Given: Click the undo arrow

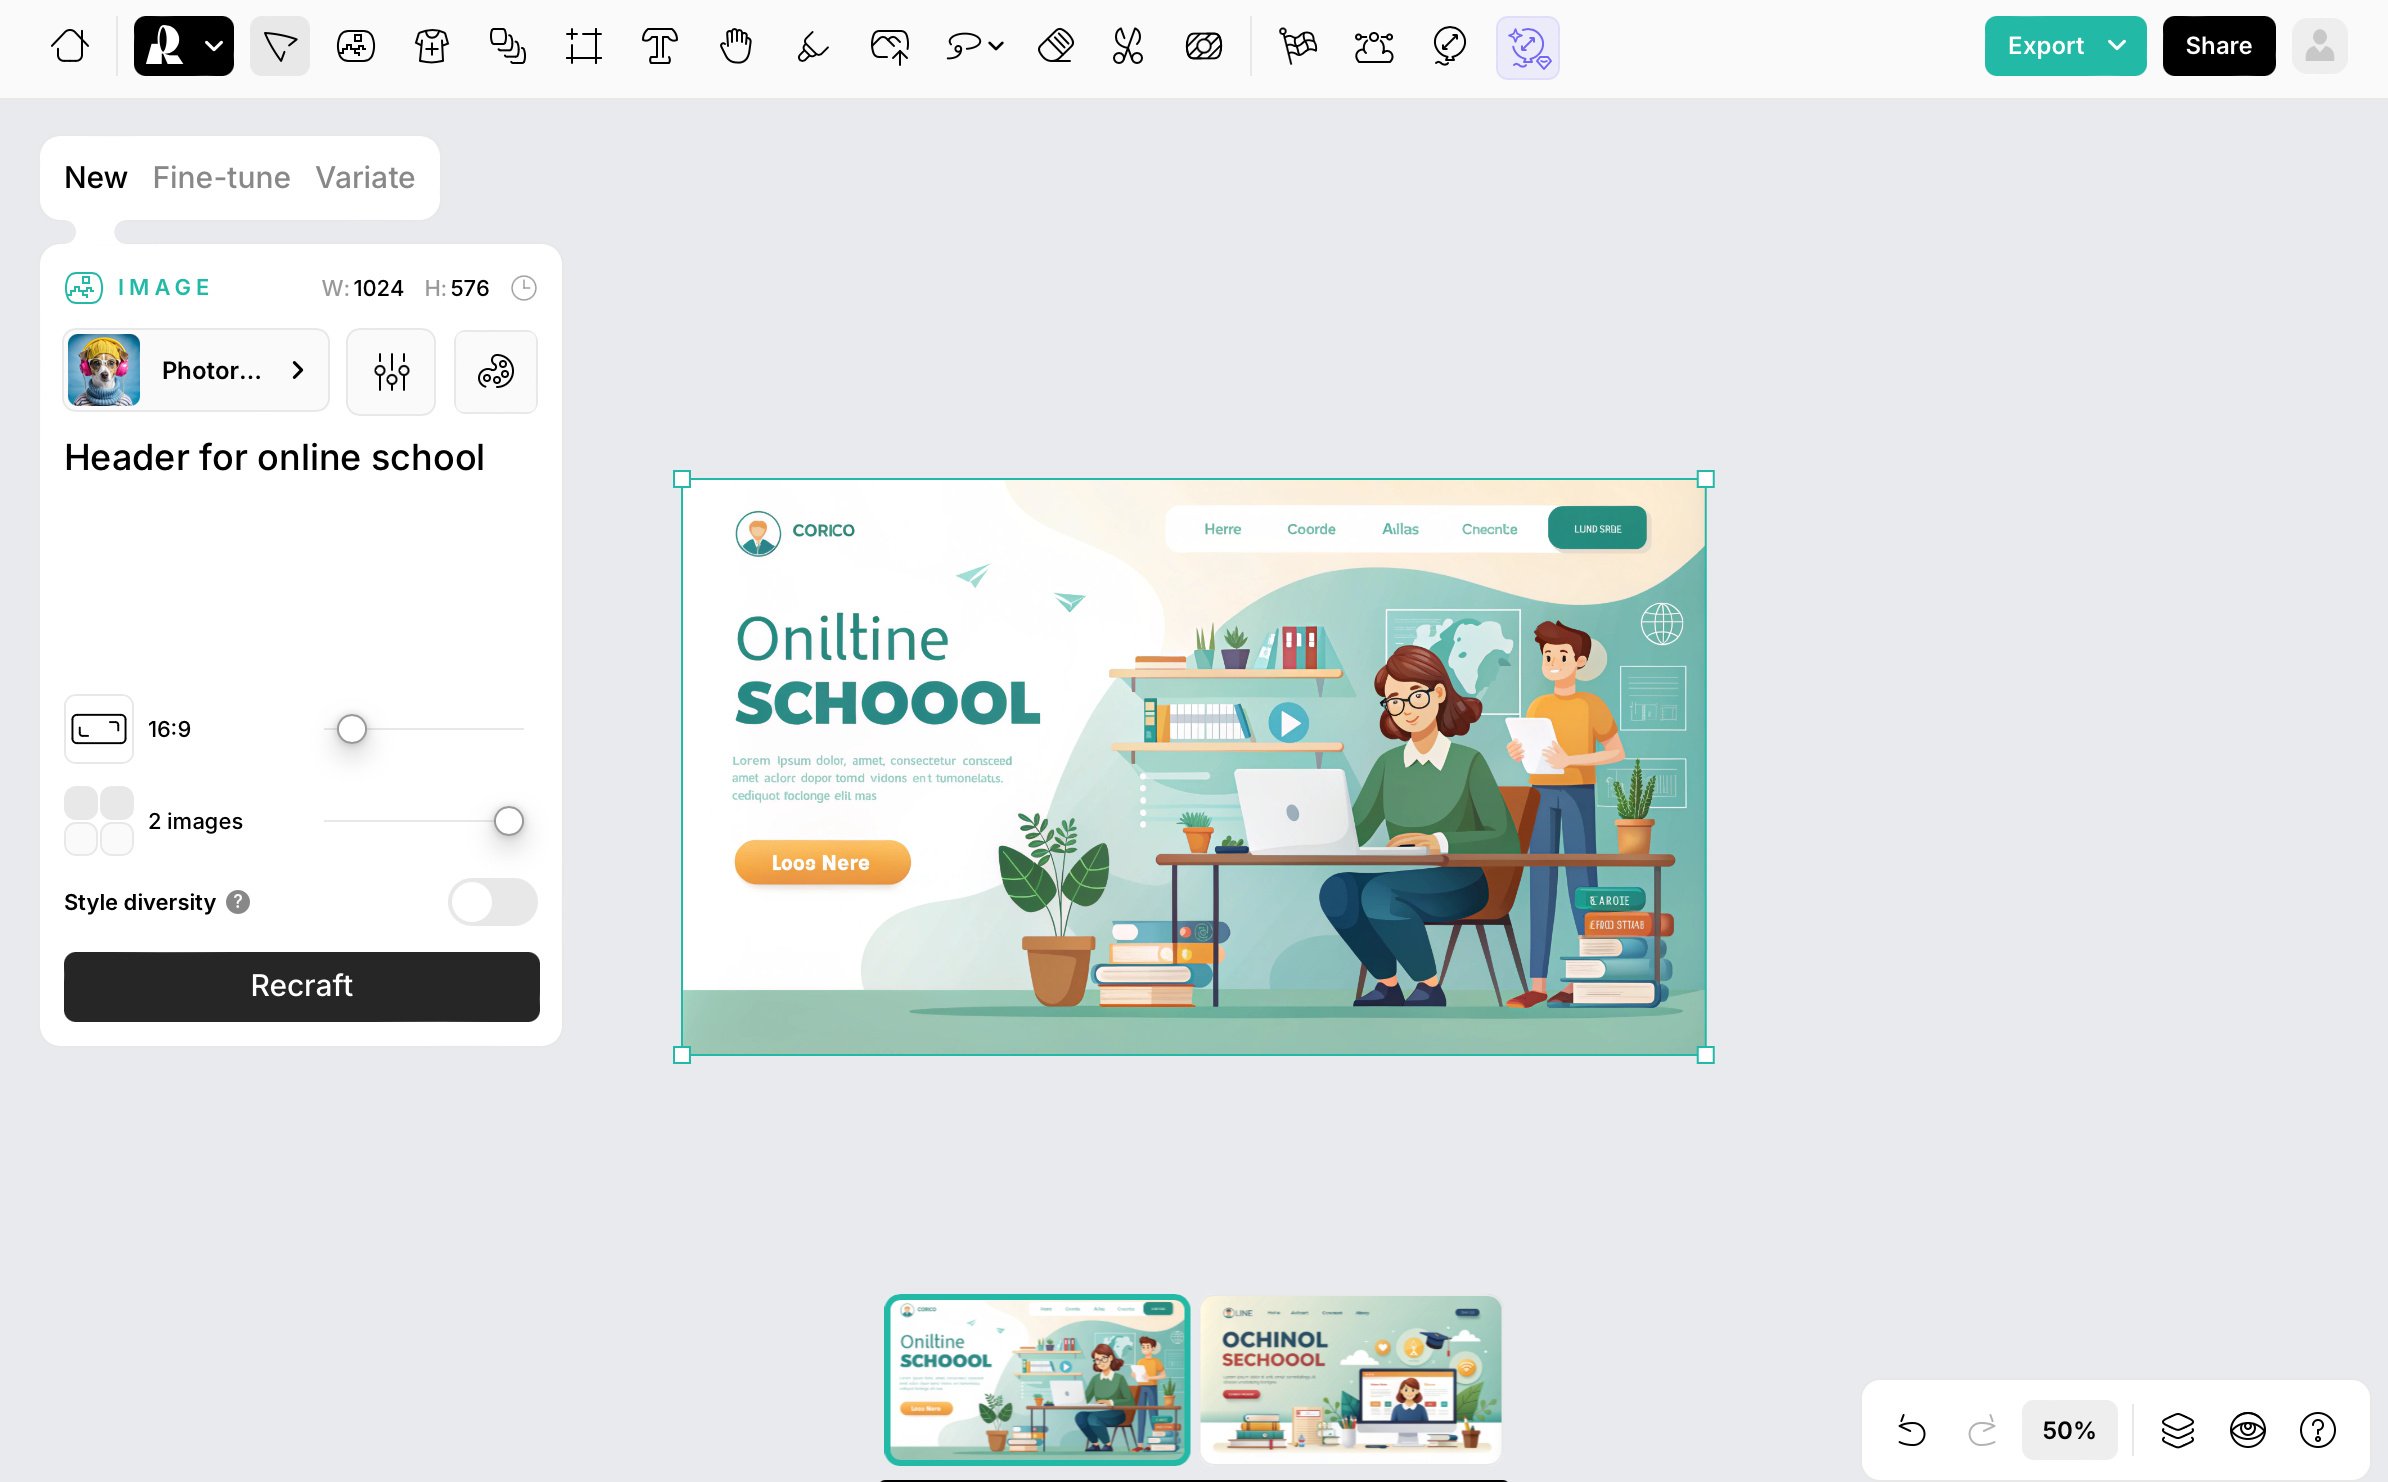Looking at the screenshot, I should point(1912,1431).
